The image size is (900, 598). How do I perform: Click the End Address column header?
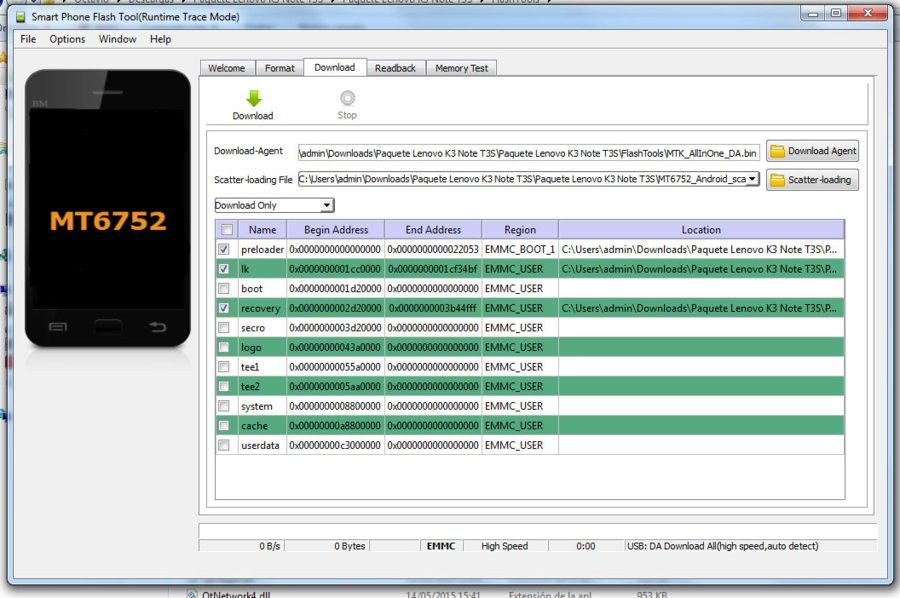coord(433,230)
